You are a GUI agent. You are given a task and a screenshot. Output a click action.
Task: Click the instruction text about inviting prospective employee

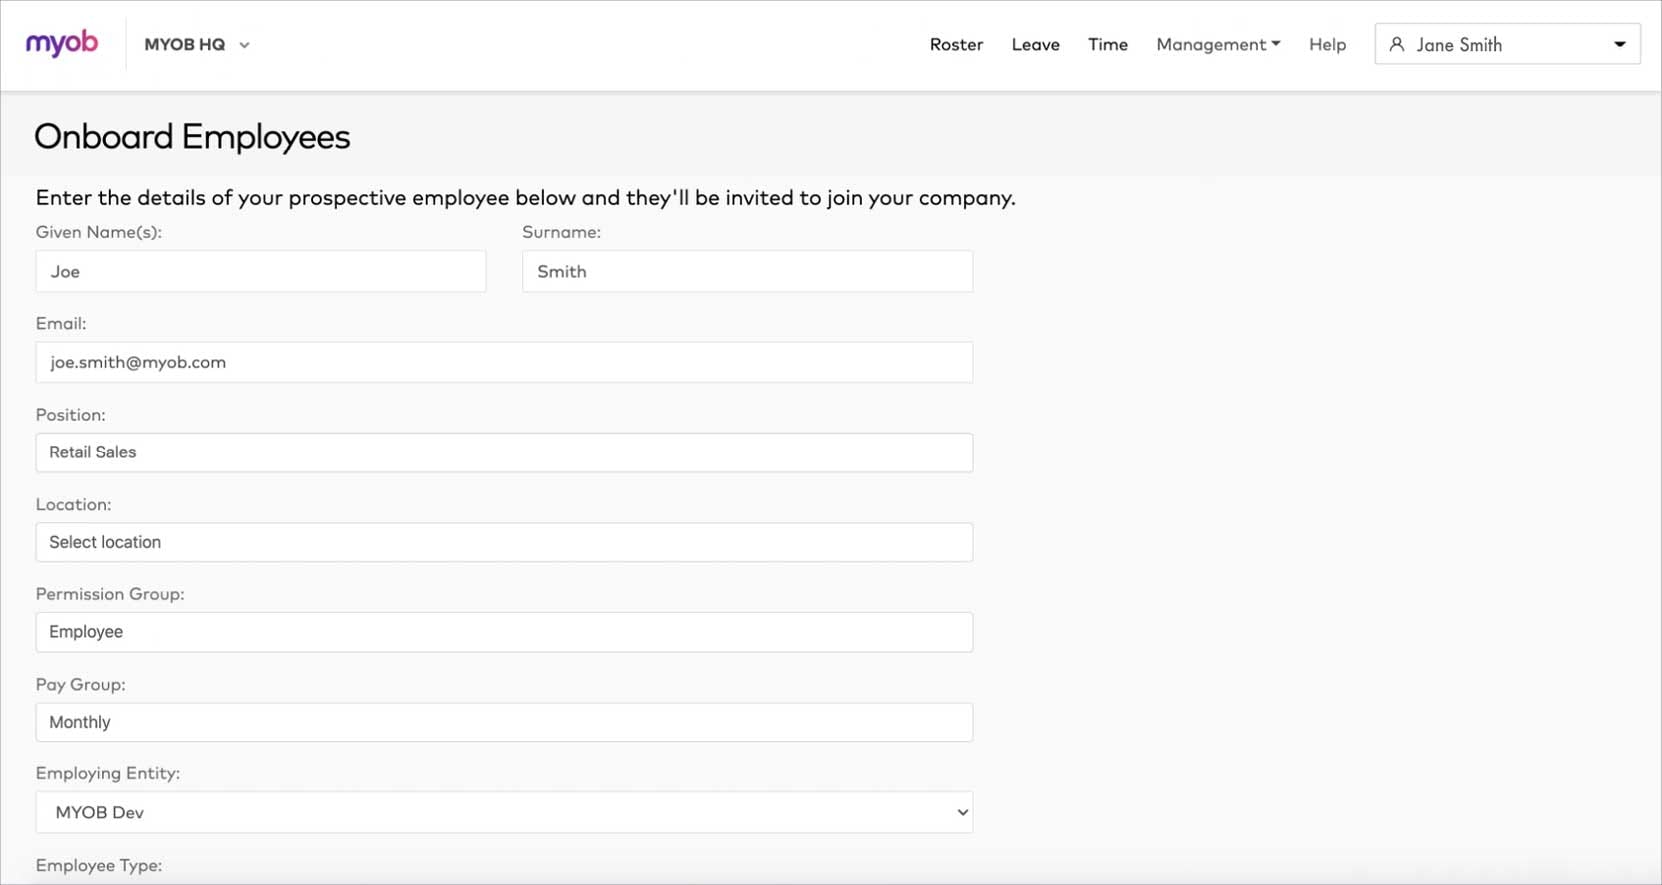(x=526, y=198)
